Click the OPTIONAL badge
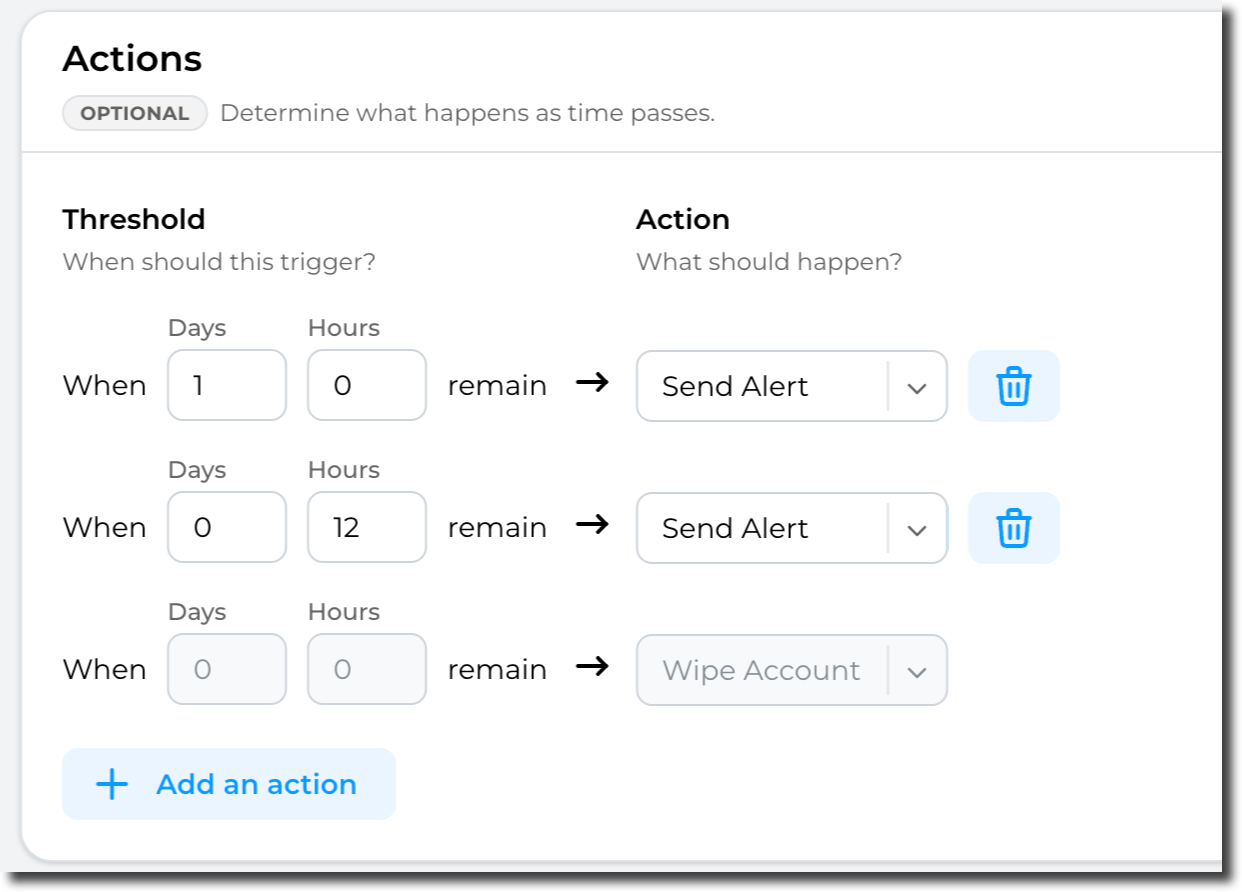This screenshot has width=1242, height=892. tap(134, 113)
